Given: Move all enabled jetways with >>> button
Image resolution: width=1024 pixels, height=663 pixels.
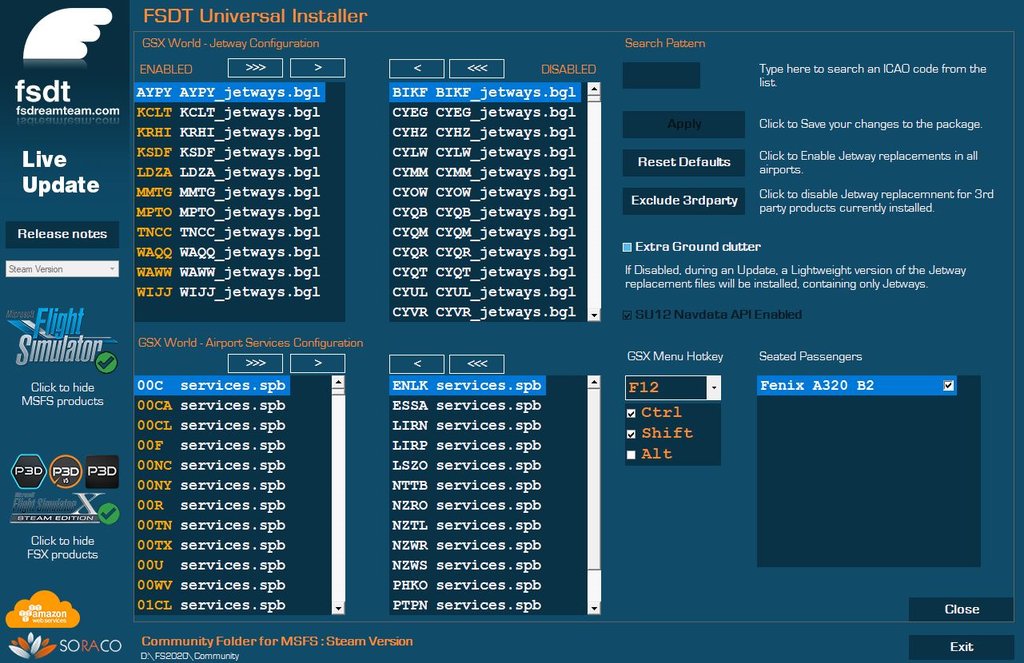Looking at the screenshot, I should click(x=255, y=67).
